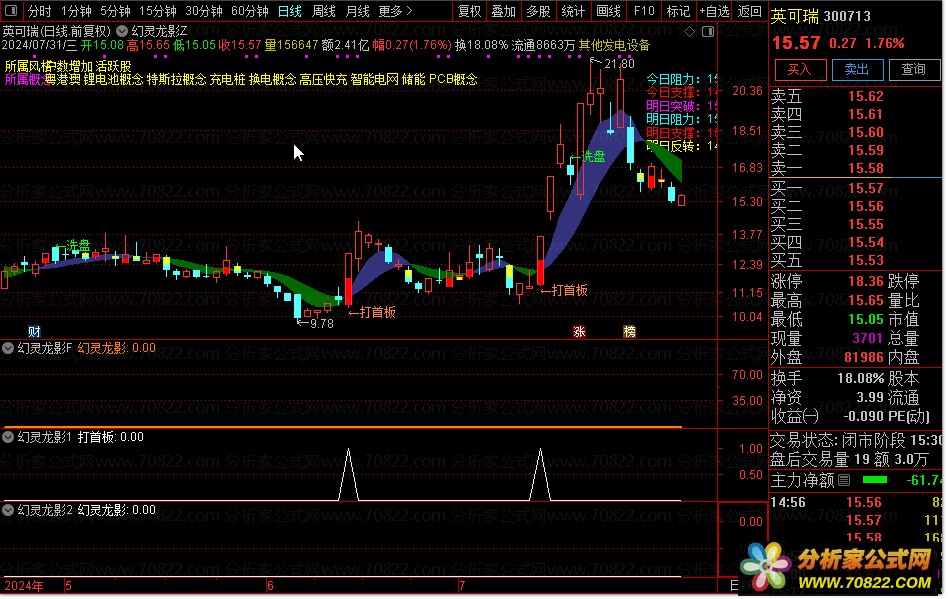Click the 涨停 18.36 price value
The image size is (948, 599).
[866, 281]
